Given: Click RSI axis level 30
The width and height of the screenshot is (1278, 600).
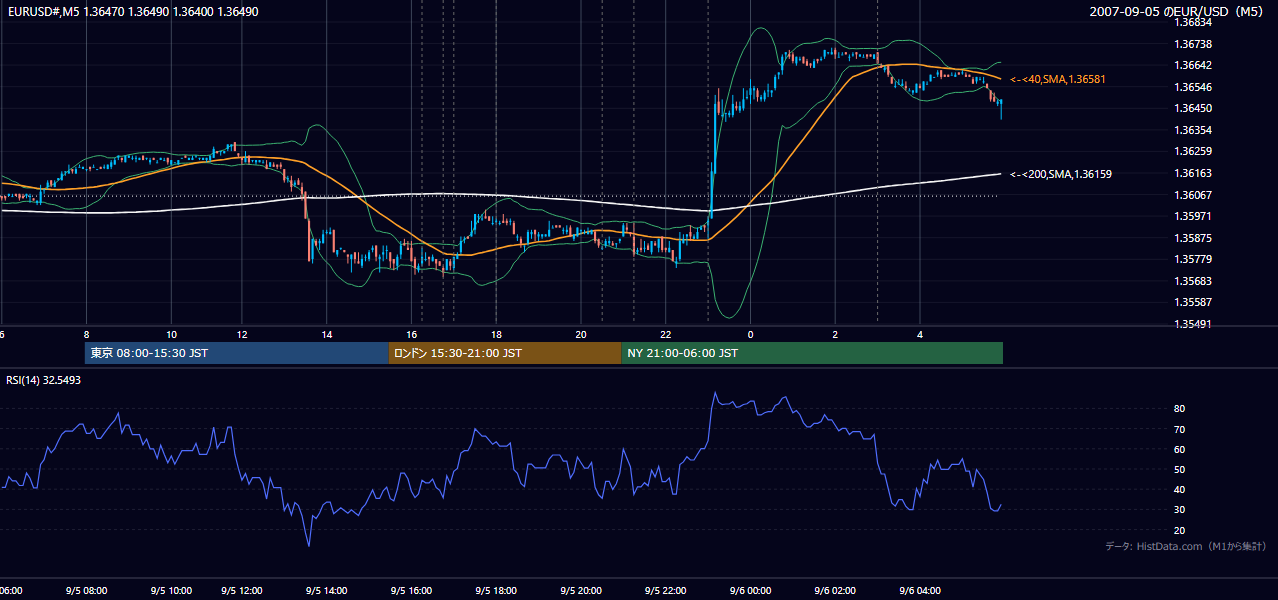Looking at the screenshot, I should pyautogui.click(x=1180, y=510).
